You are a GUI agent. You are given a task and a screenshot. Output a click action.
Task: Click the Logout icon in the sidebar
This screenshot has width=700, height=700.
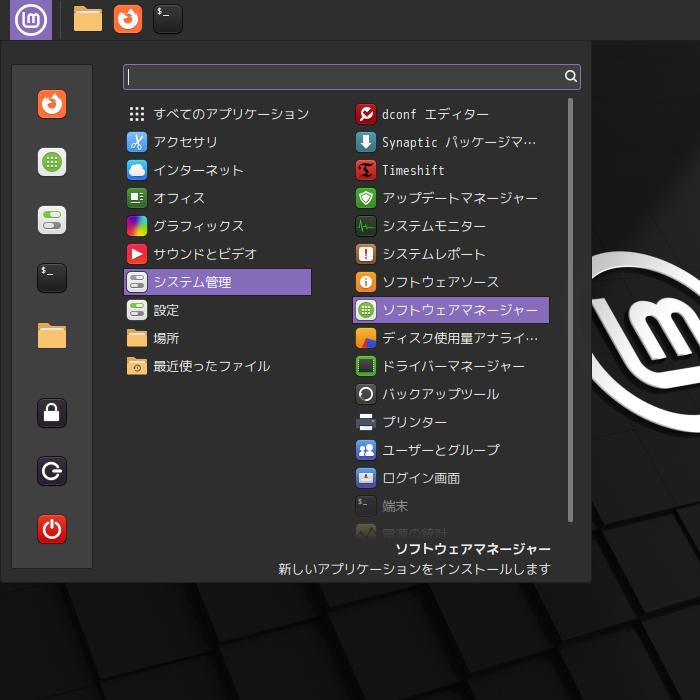pyautogui.click(x=52, y=471)
